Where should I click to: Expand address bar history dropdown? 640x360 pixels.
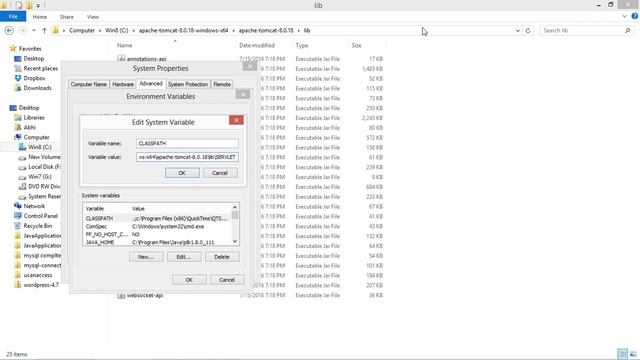coord(518,31)
